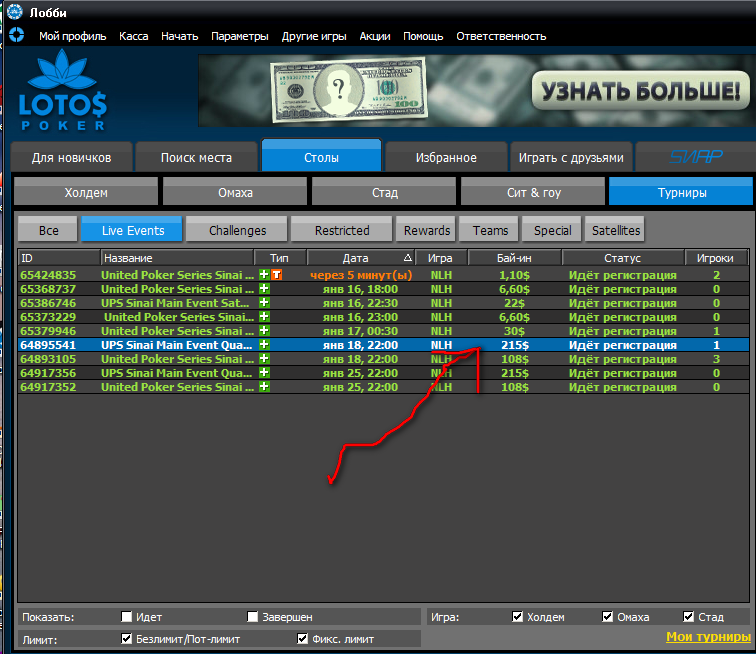756x654 pixels.
Task: Select the Стад game tab
Action: point(384,192)
